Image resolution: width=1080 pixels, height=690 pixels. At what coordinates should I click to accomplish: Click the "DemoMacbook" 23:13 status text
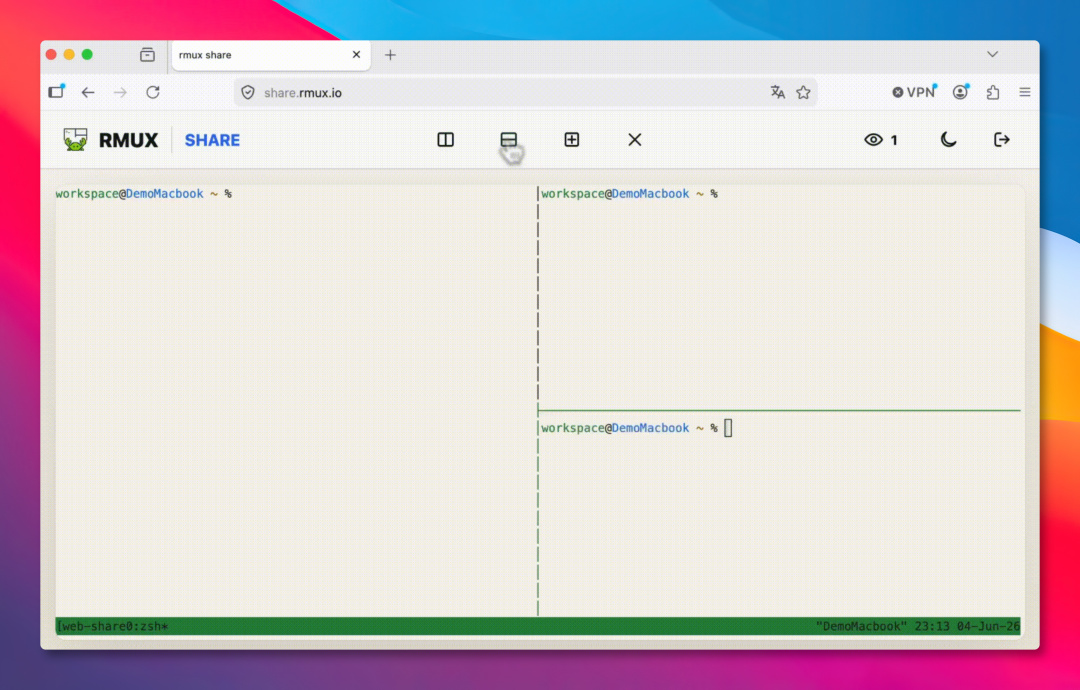(918, 626)
